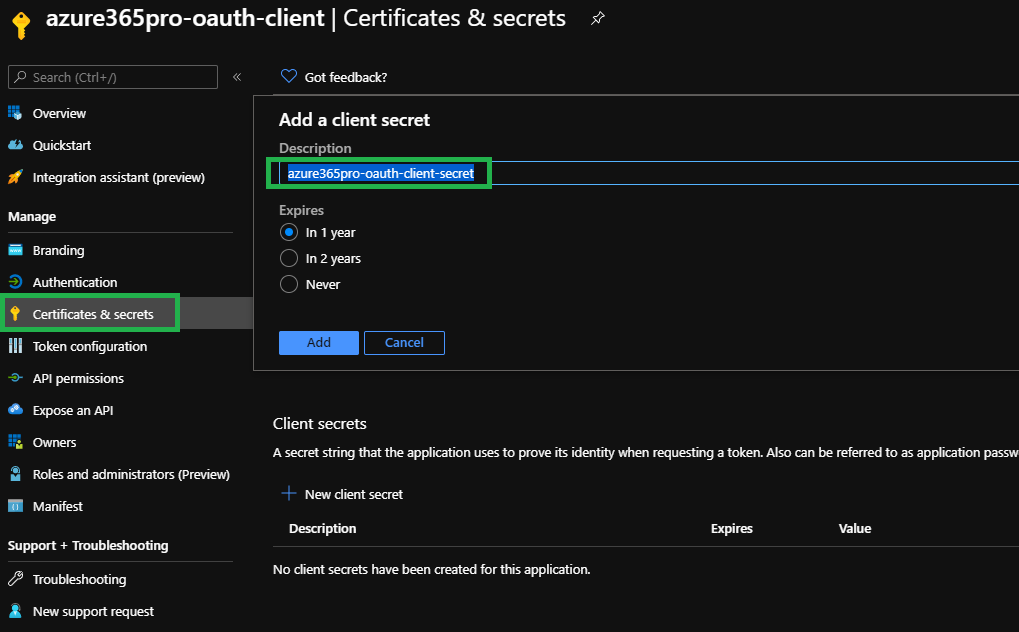Open Roles and administrators (Preview)
1019x632 pixels.
(x=131, y=474)
